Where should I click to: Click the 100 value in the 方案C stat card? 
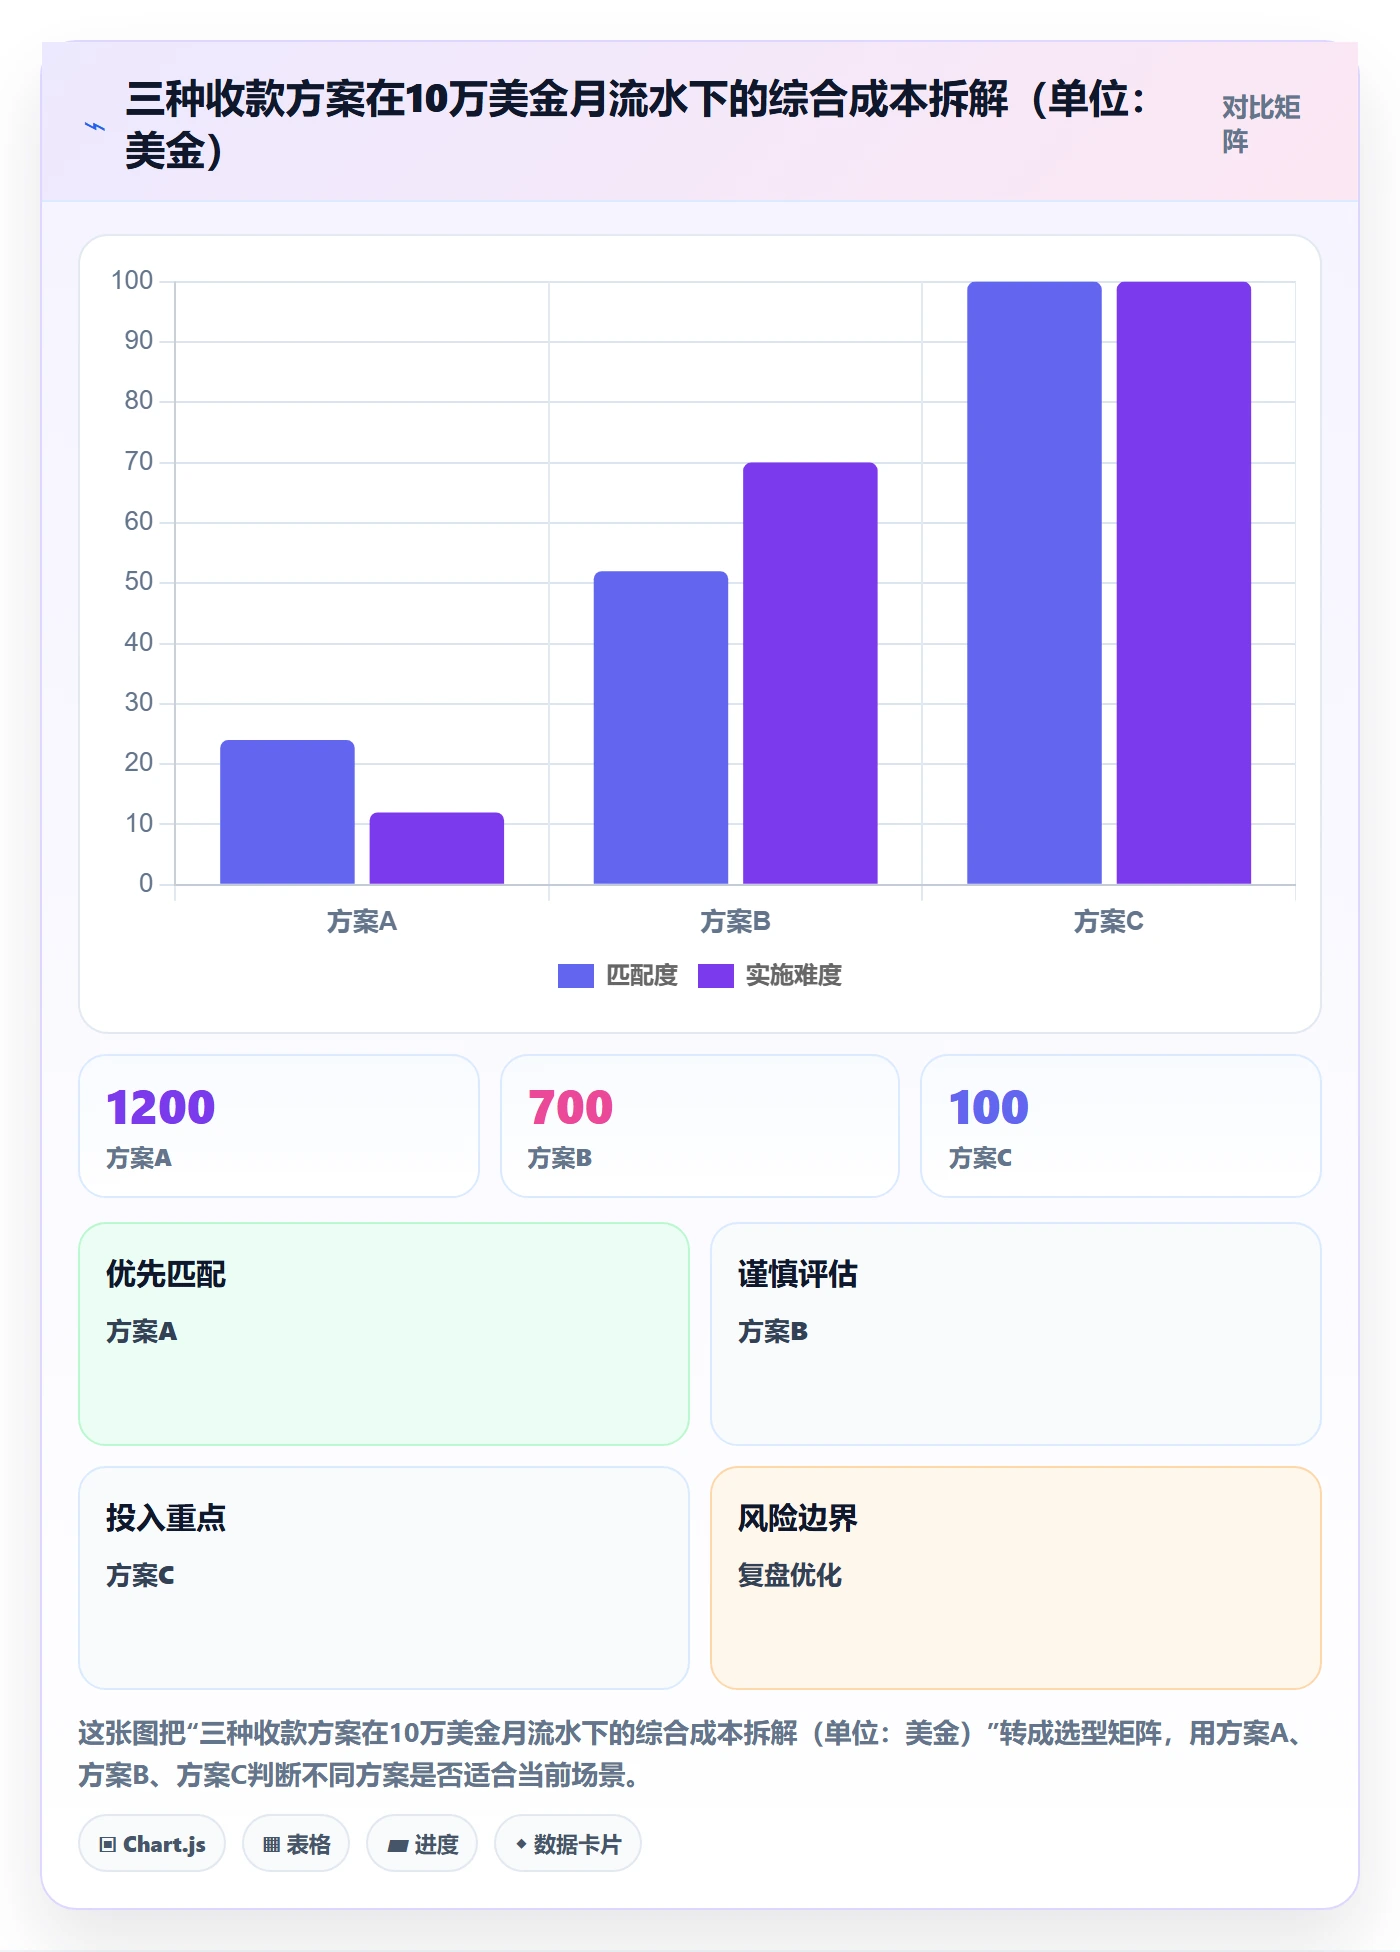(989, 1107)
